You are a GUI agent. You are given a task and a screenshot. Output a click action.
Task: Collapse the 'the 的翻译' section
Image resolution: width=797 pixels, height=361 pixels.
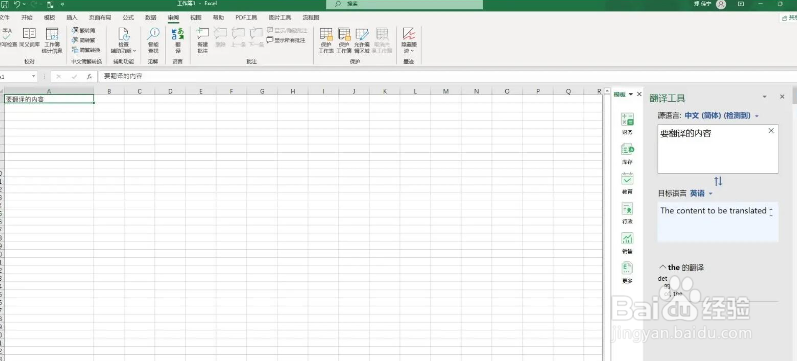[662, 267]
